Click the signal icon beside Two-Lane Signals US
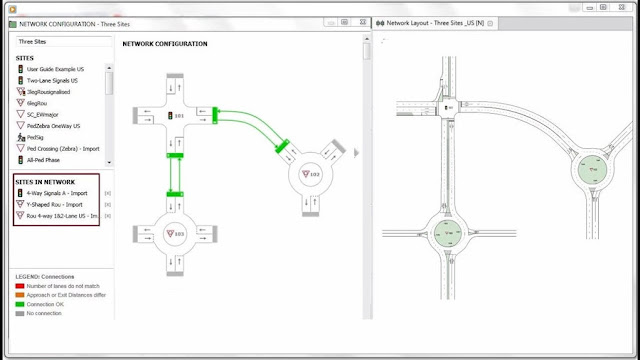Screen dimensions: 640x360 20,80
